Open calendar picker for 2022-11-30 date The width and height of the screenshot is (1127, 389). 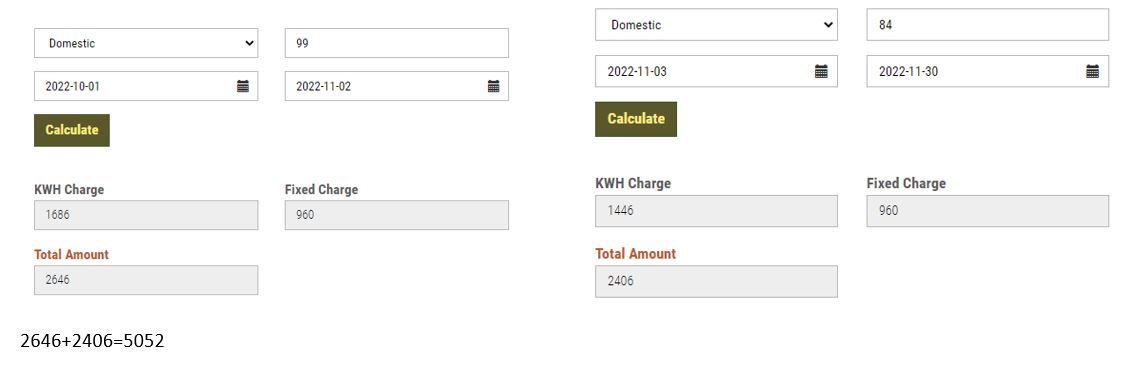pyautogui.click(x=1092, y=71)
